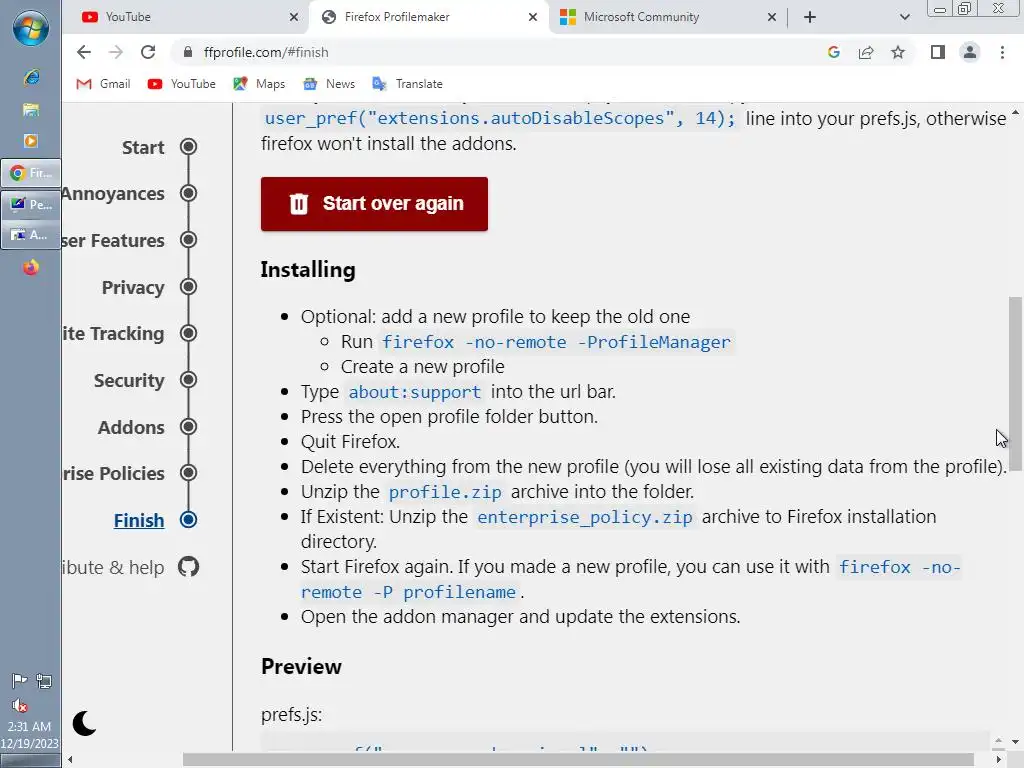
Task: Click the vertical page scrollbar thumb
Action: tap(1015, 383)
